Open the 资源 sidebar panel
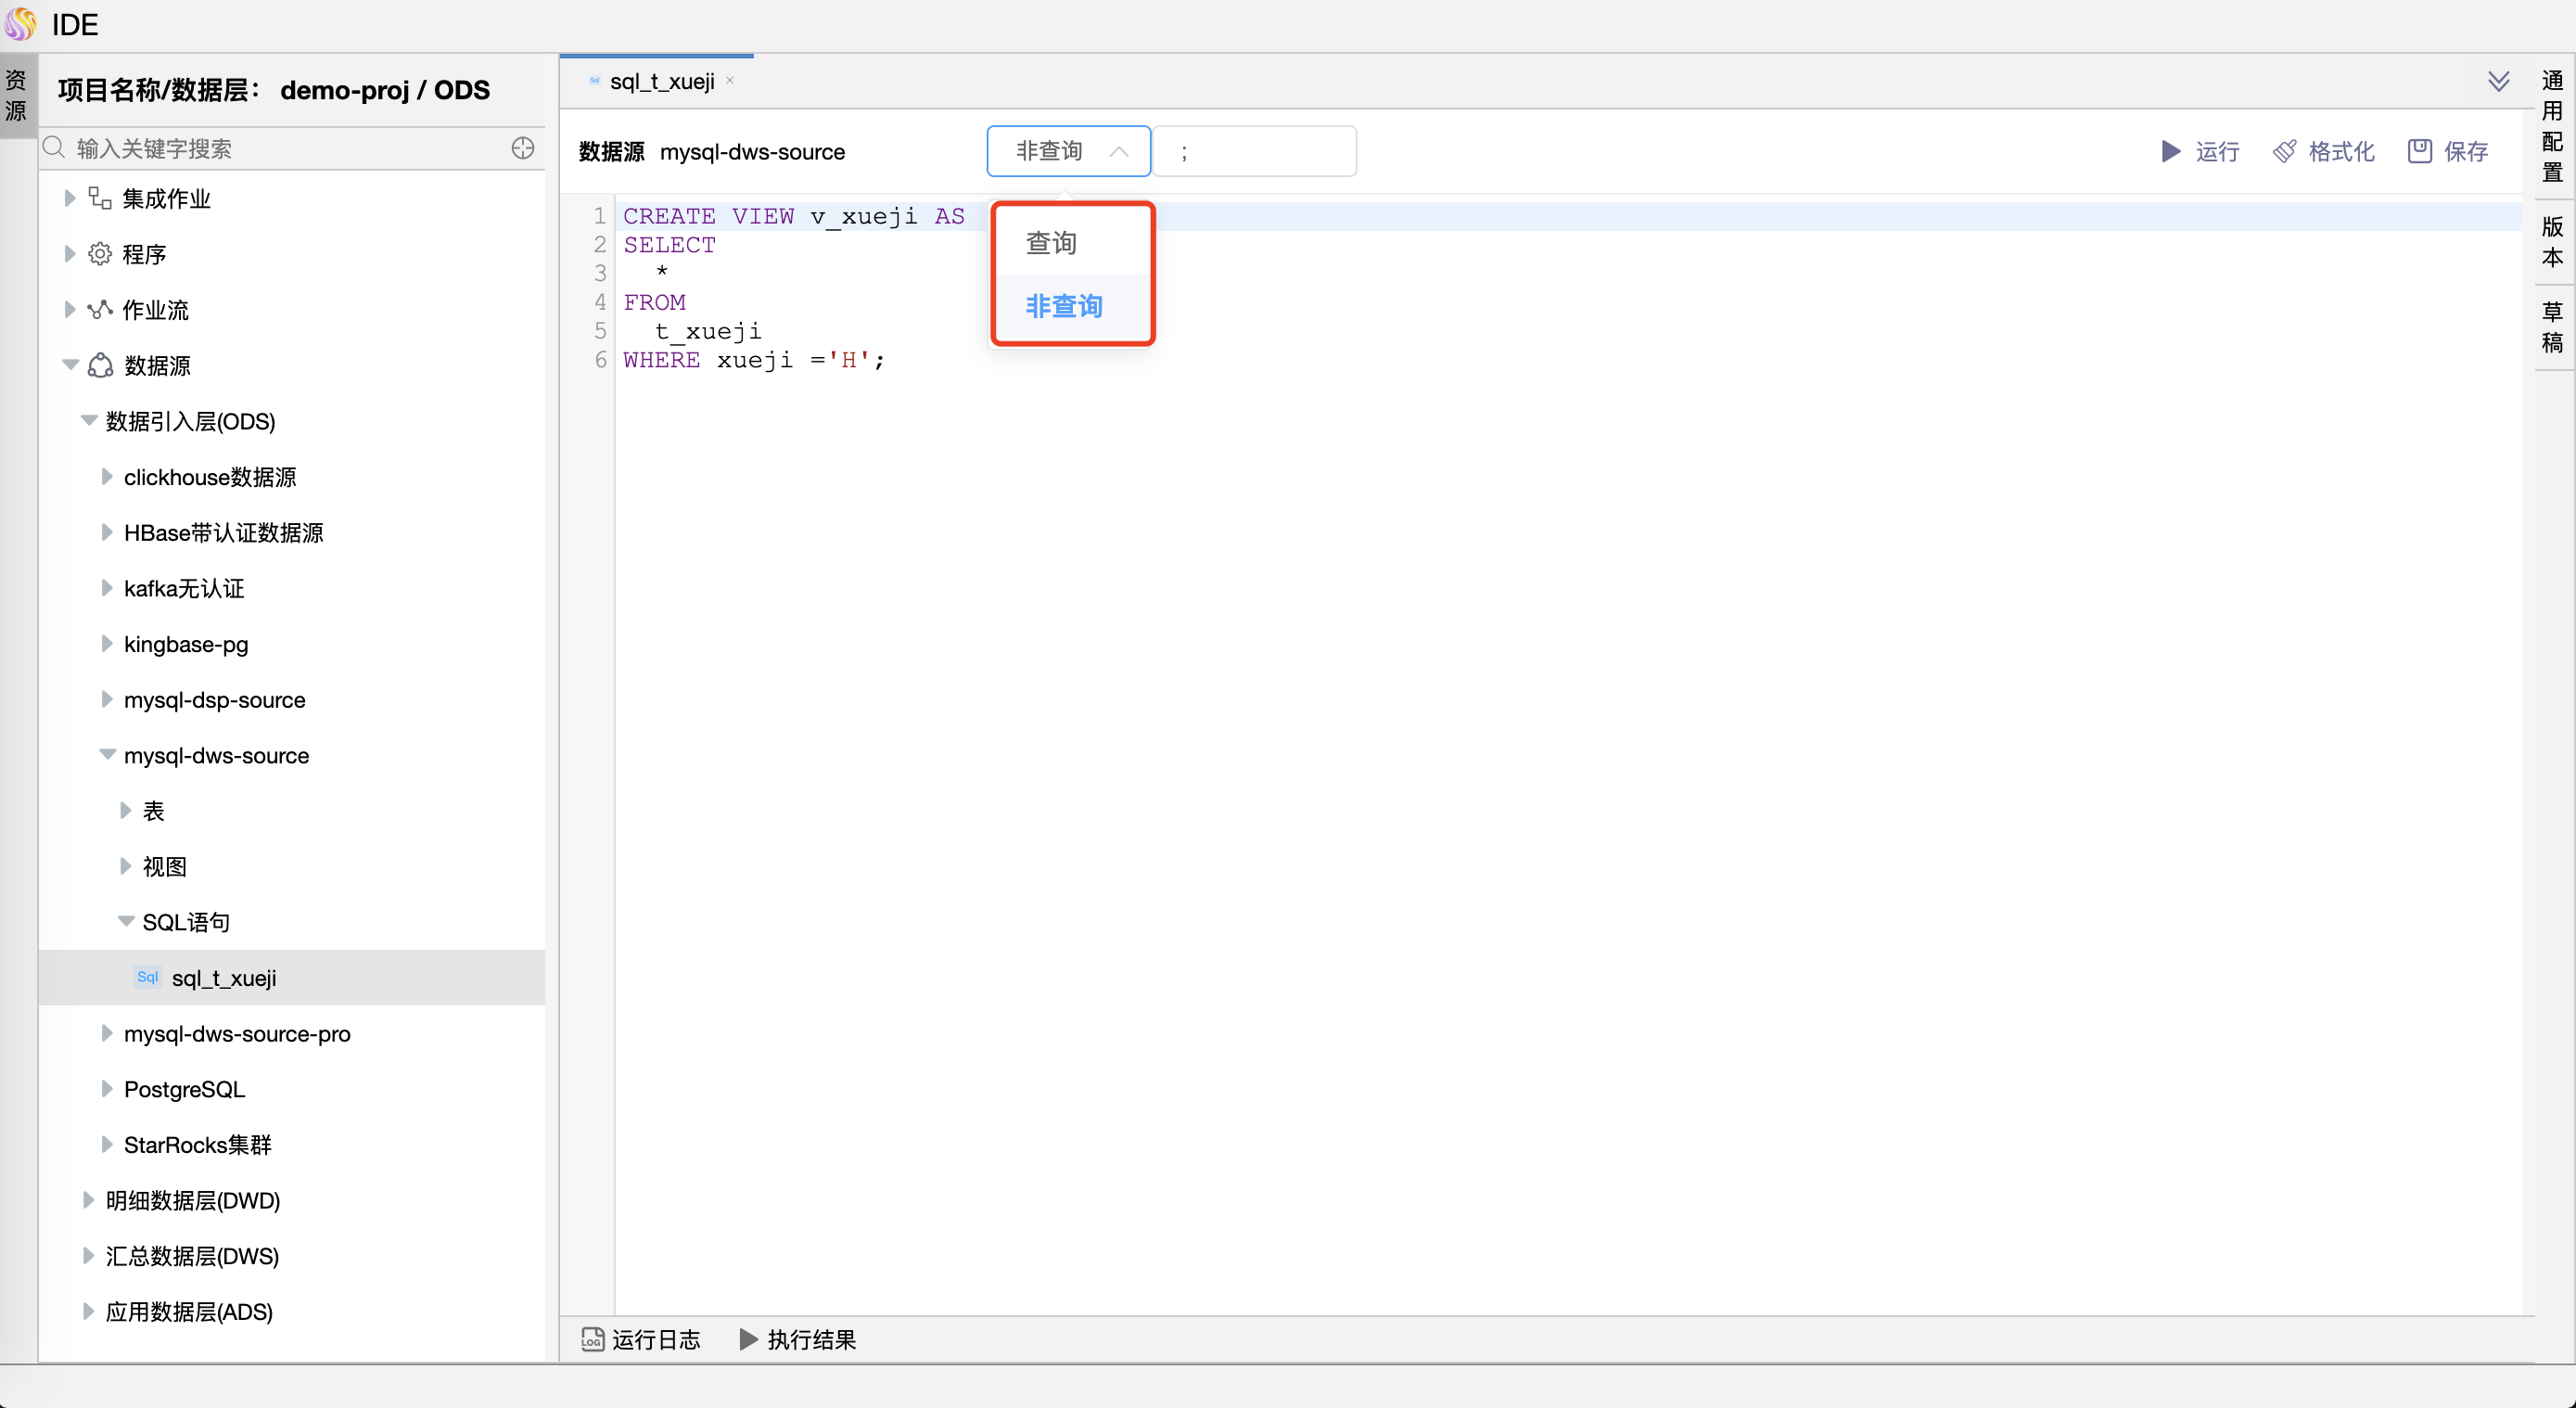 point(16,95)
